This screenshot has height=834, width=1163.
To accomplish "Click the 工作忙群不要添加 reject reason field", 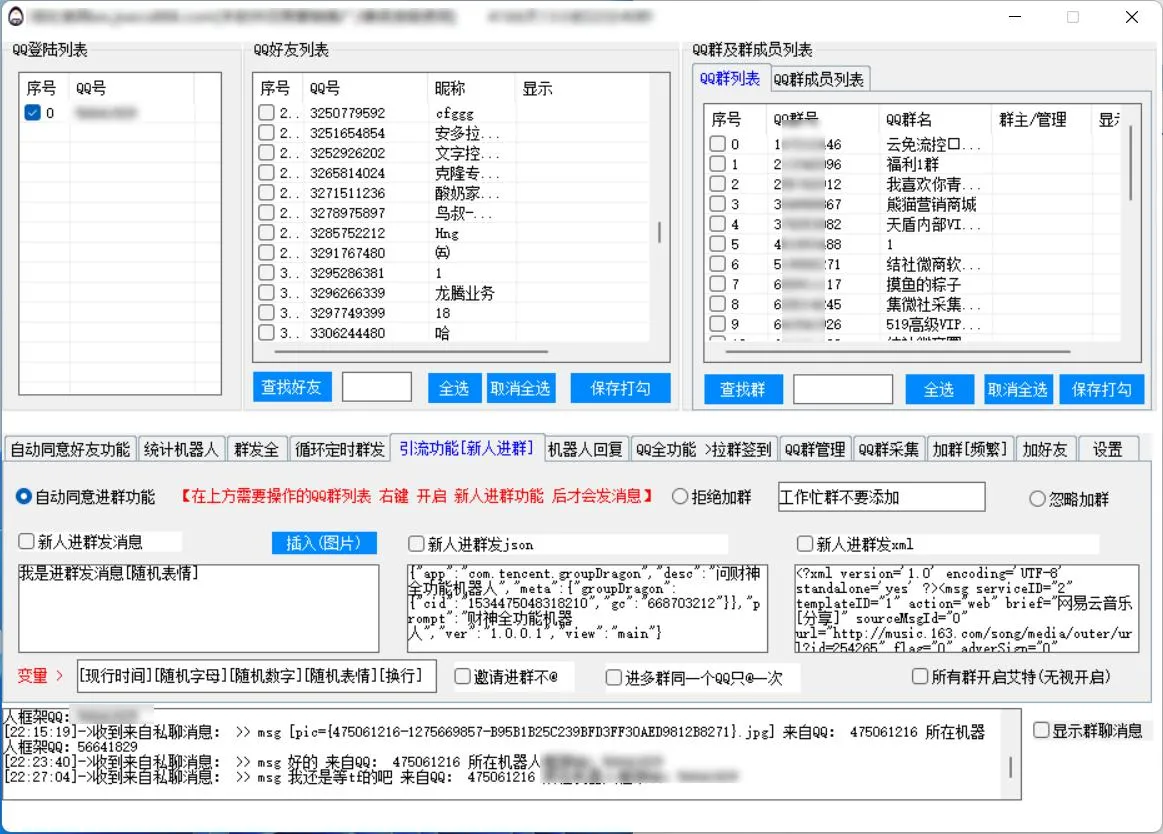I will click(881, 497).
